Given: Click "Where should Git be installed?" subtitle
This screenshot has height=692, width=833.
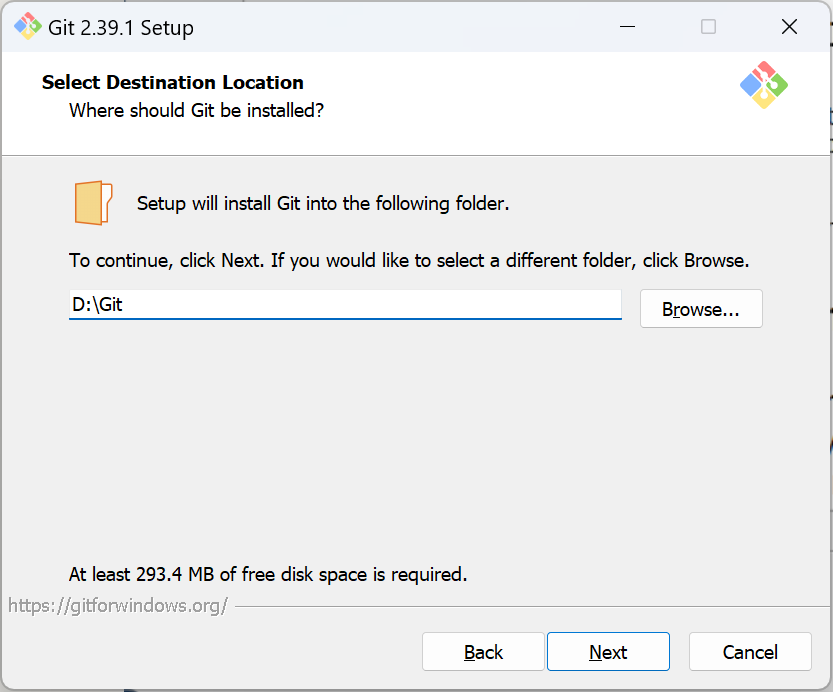Looking at the screenshot, I should click(x=196, y=110).
